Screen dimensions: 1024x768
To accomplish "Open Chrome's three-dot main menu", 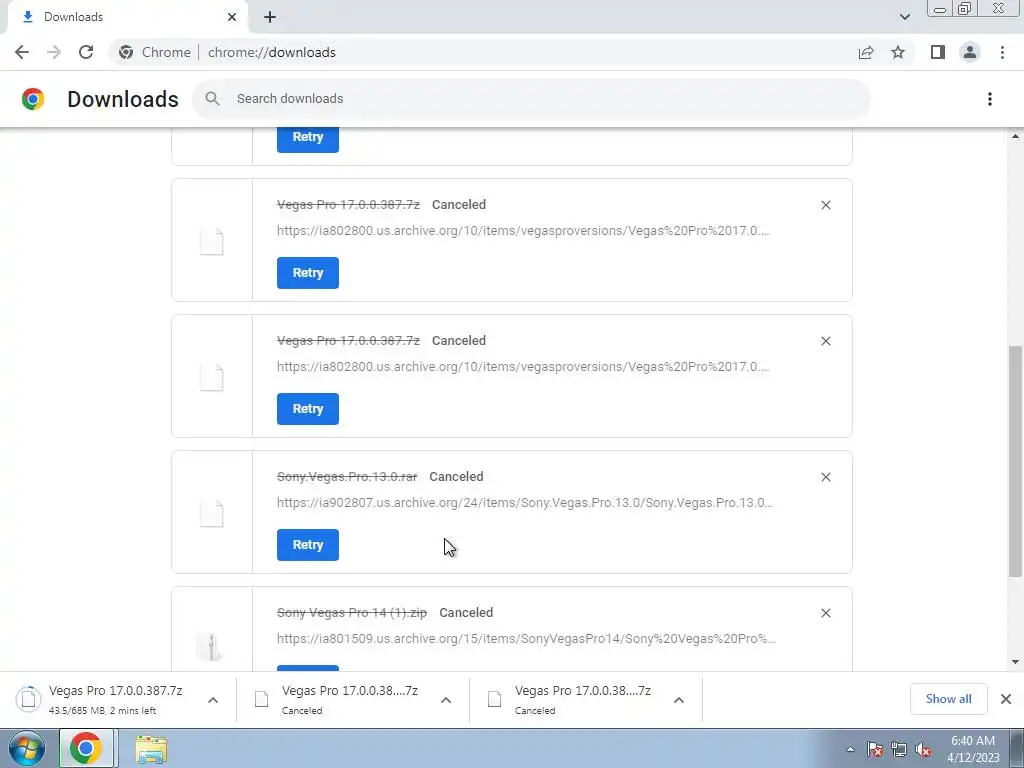I will [1002, 52].
